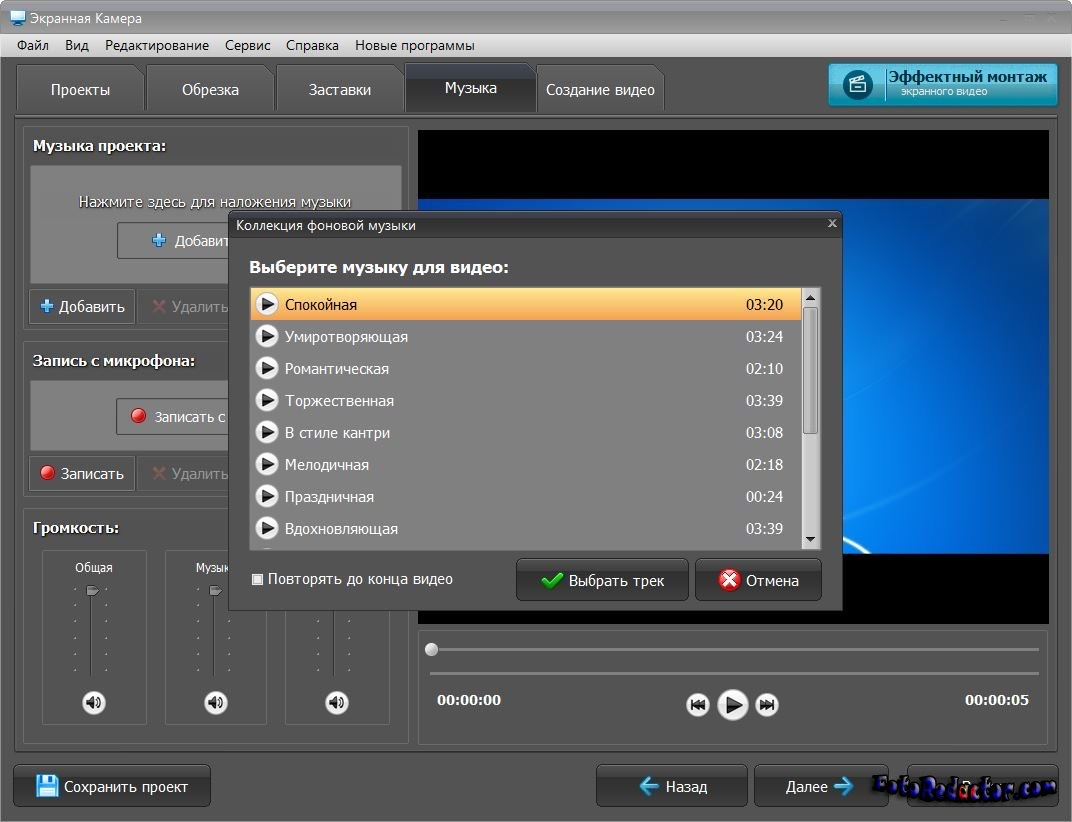The width and height of the screenshot is (1072, 822).
Task: Select the В стиле кантри track name
Action: coord(337,433)
